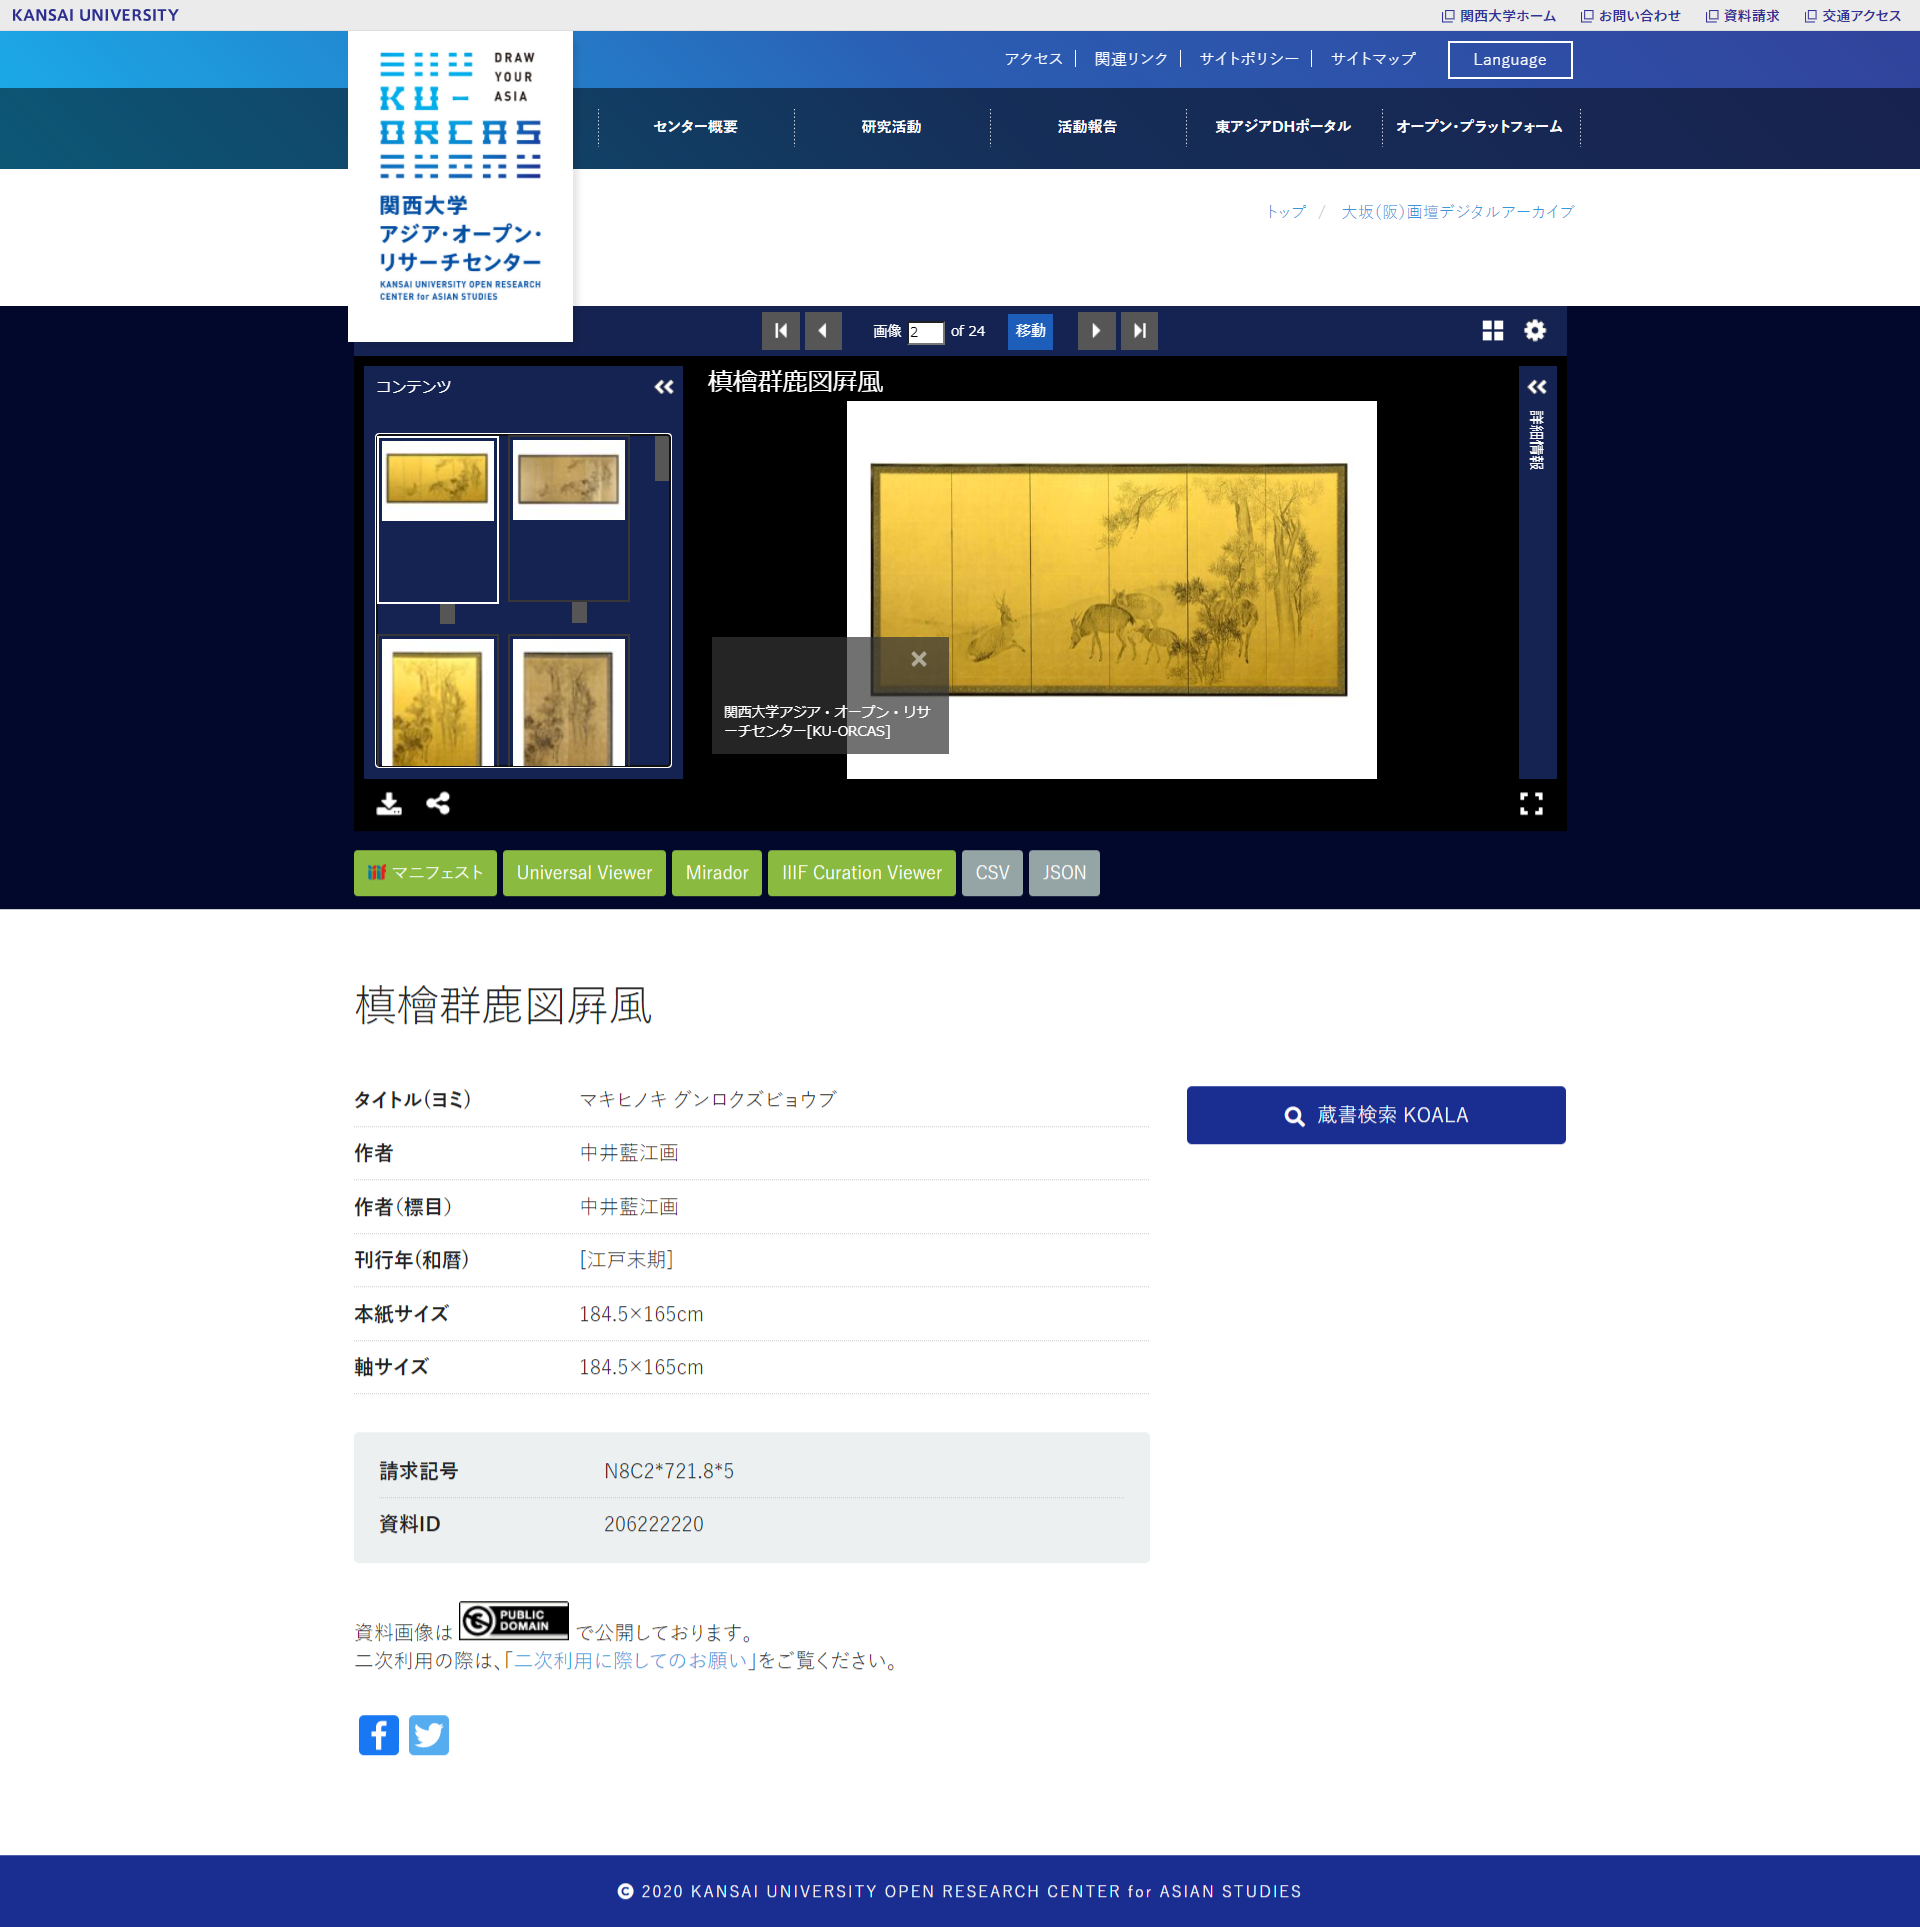
Task: Open in Universal Viewer
Action: click(584, 873)
